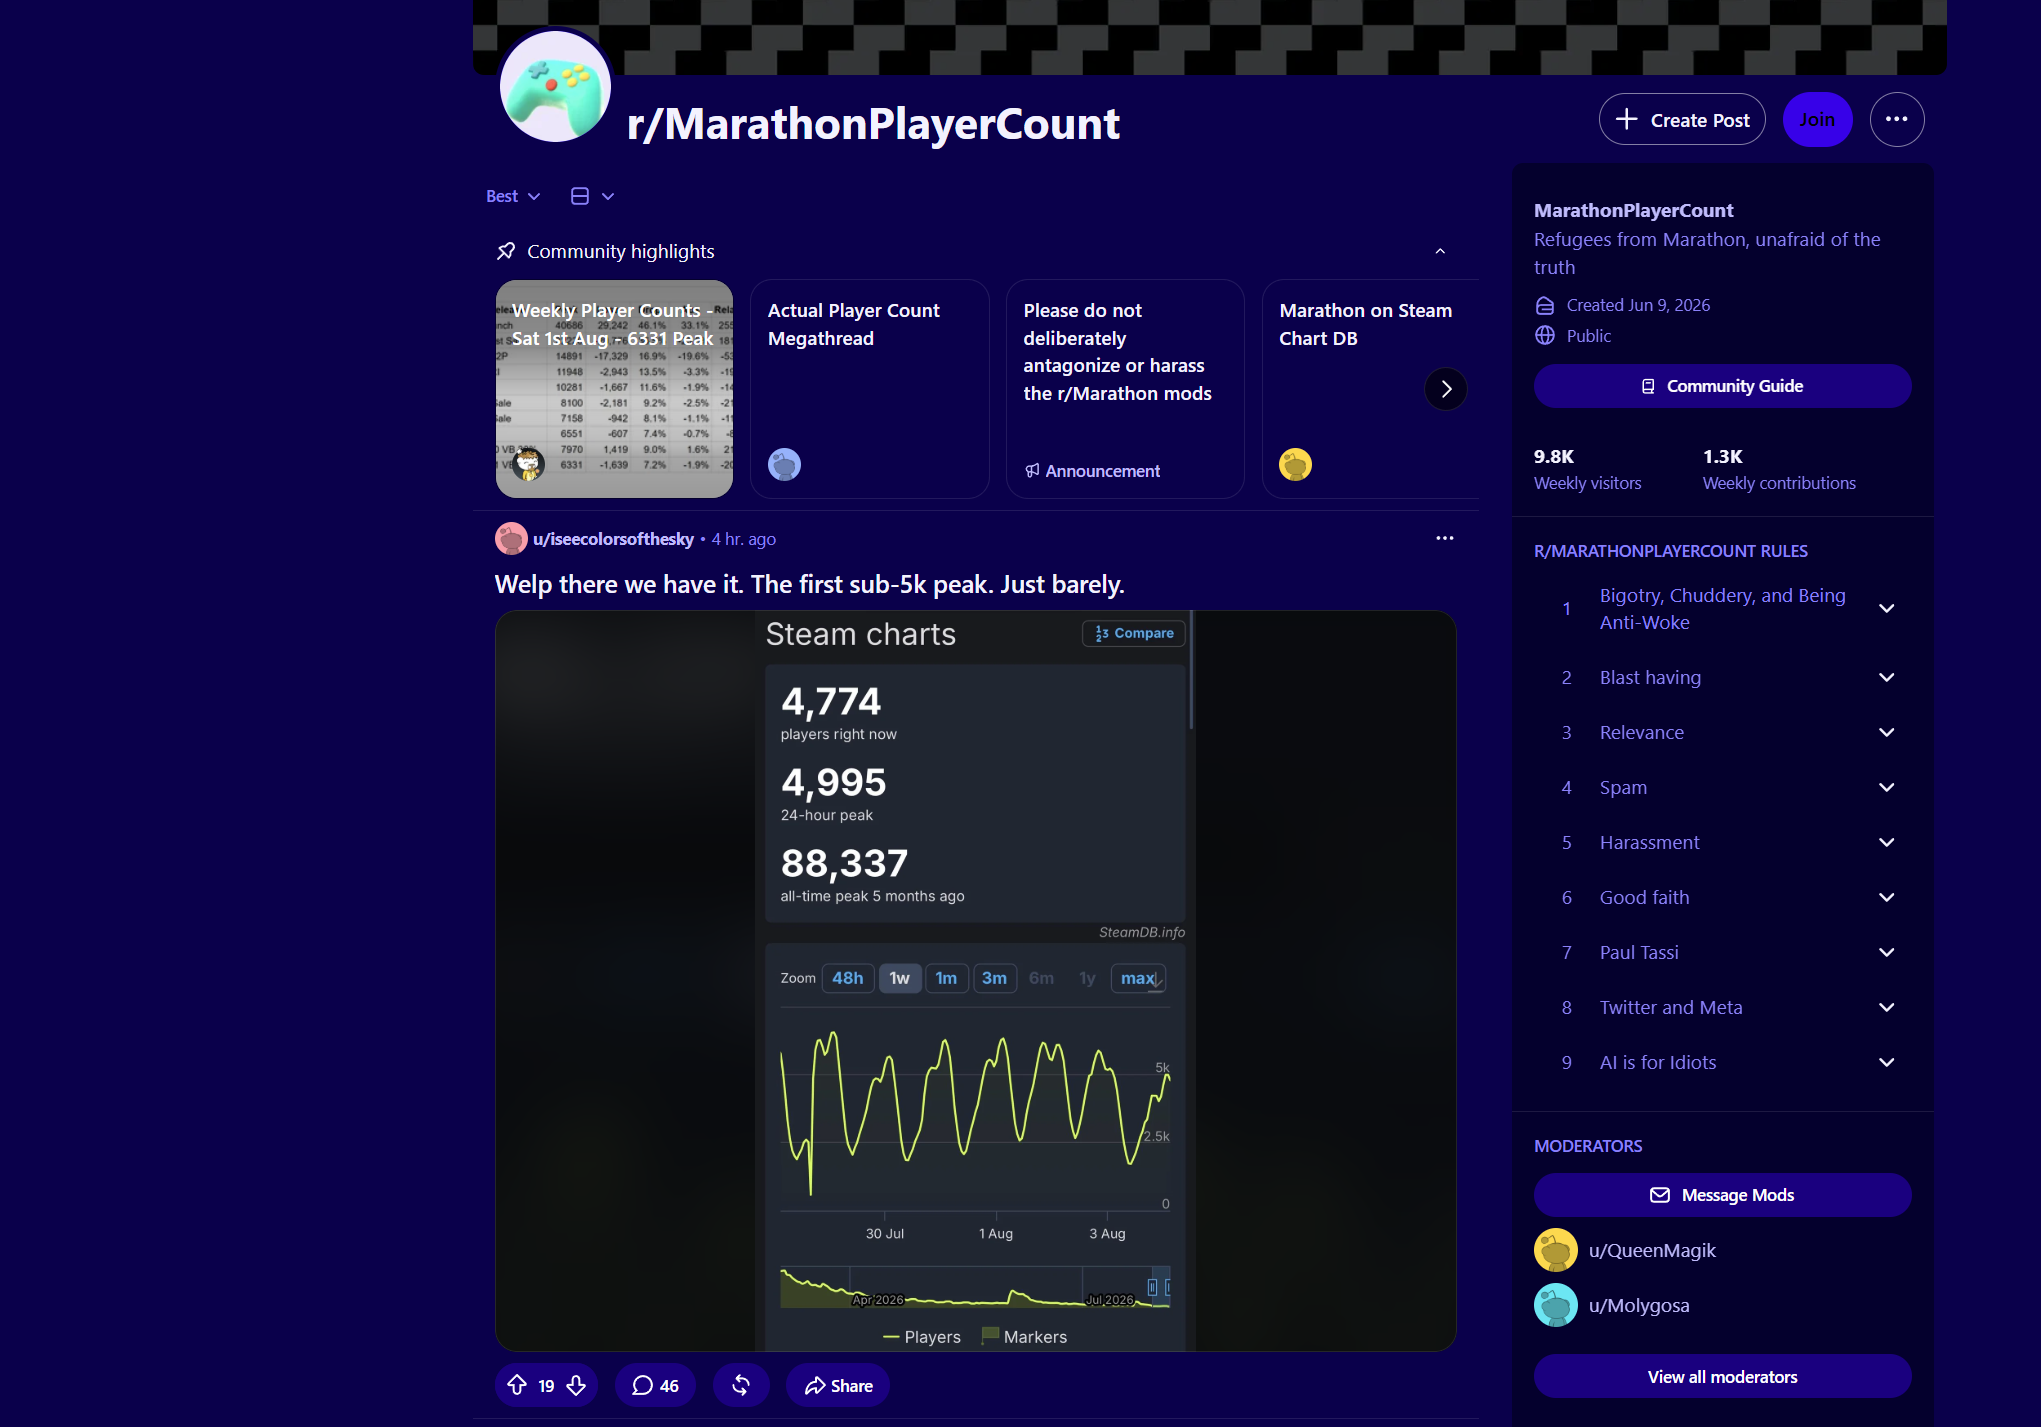Click the crosspost repost arrows button

[741, 1385]
